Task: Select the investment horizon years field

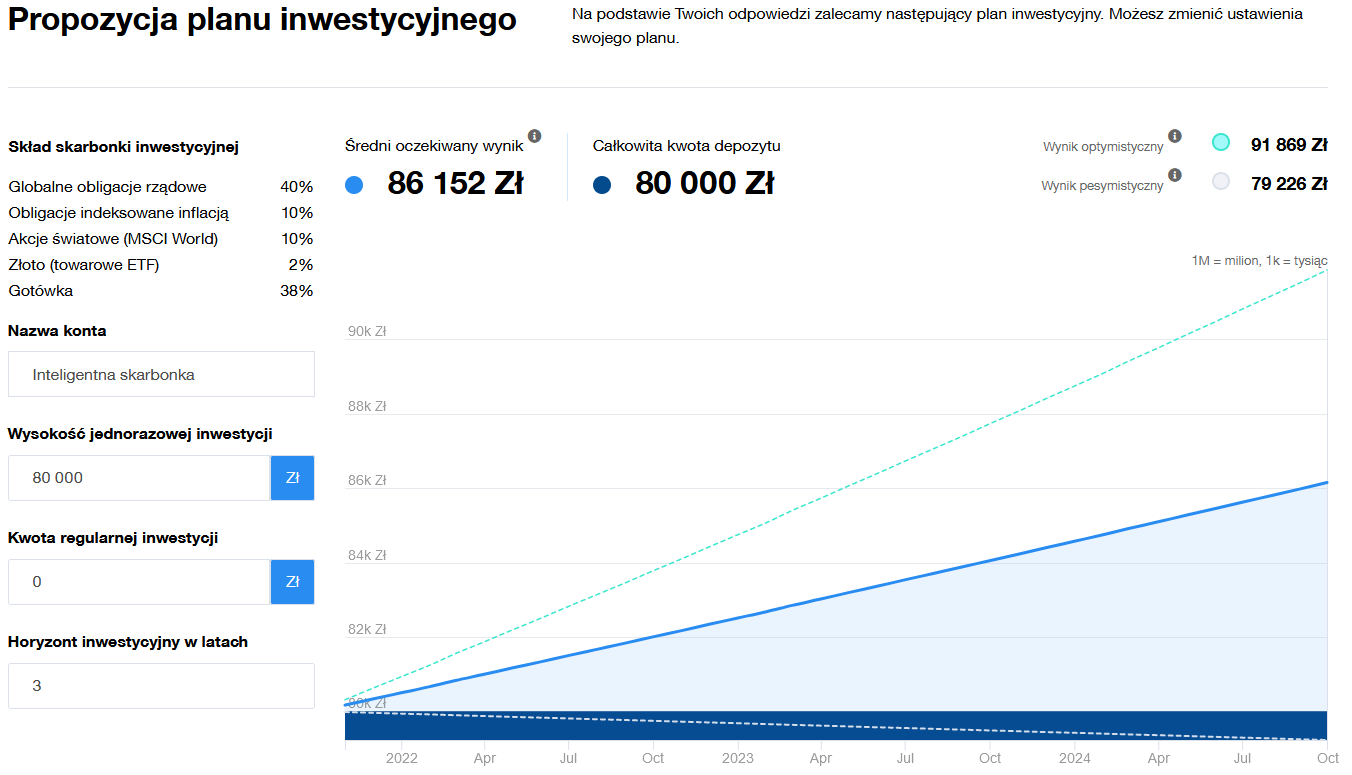Action: coord(161,686)
